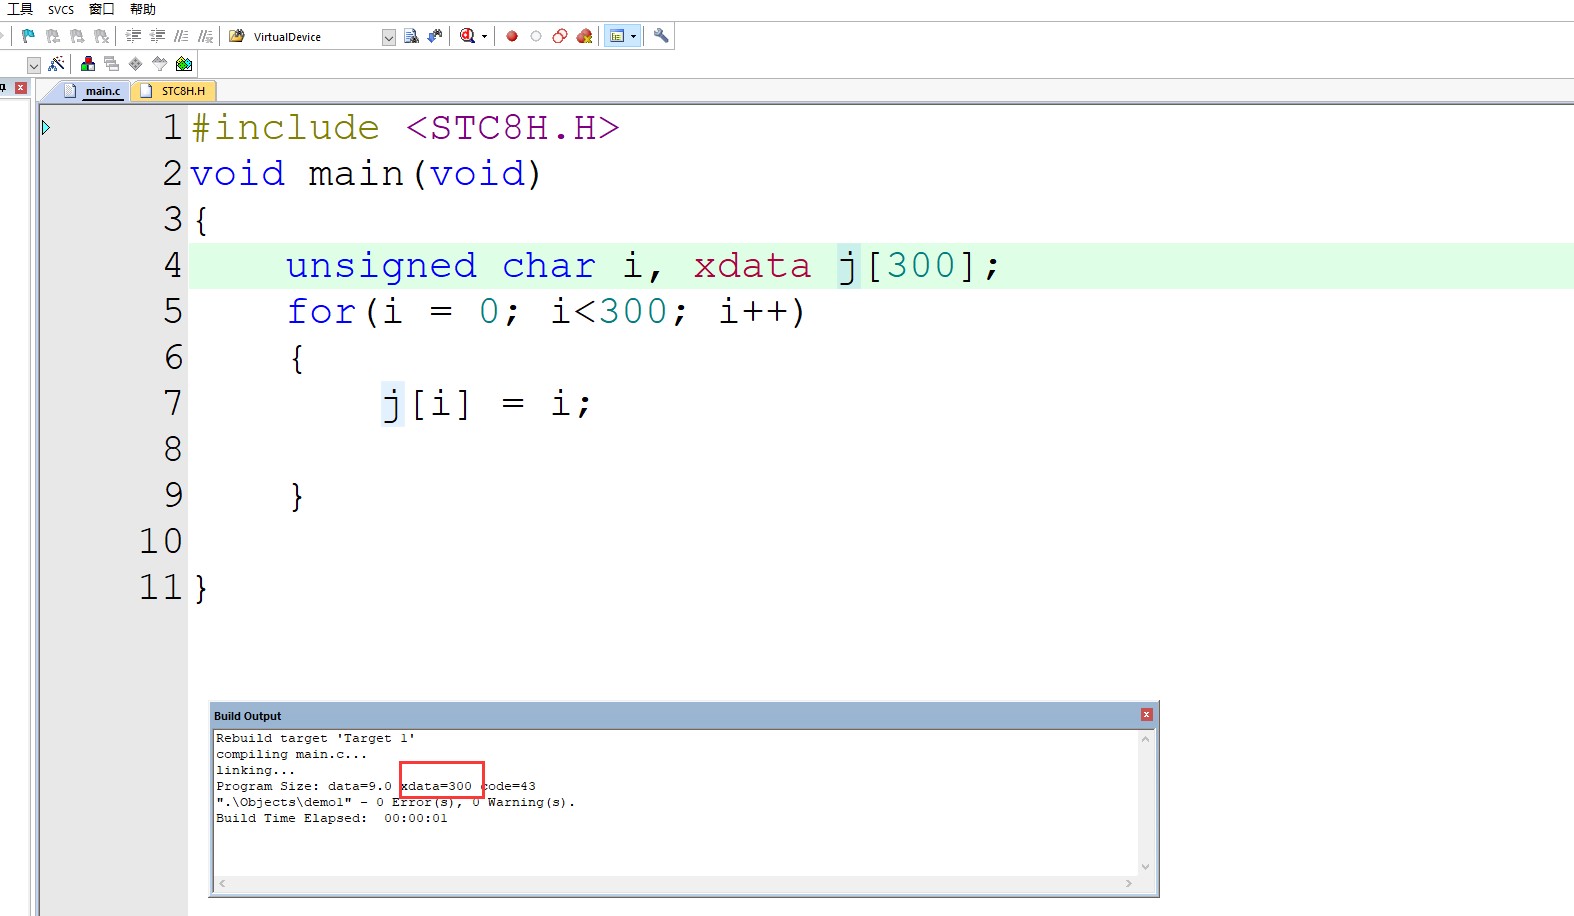Viewport: 1574px width, 916px height.
Task: Click the Comment selection icon
Action: 181,36
